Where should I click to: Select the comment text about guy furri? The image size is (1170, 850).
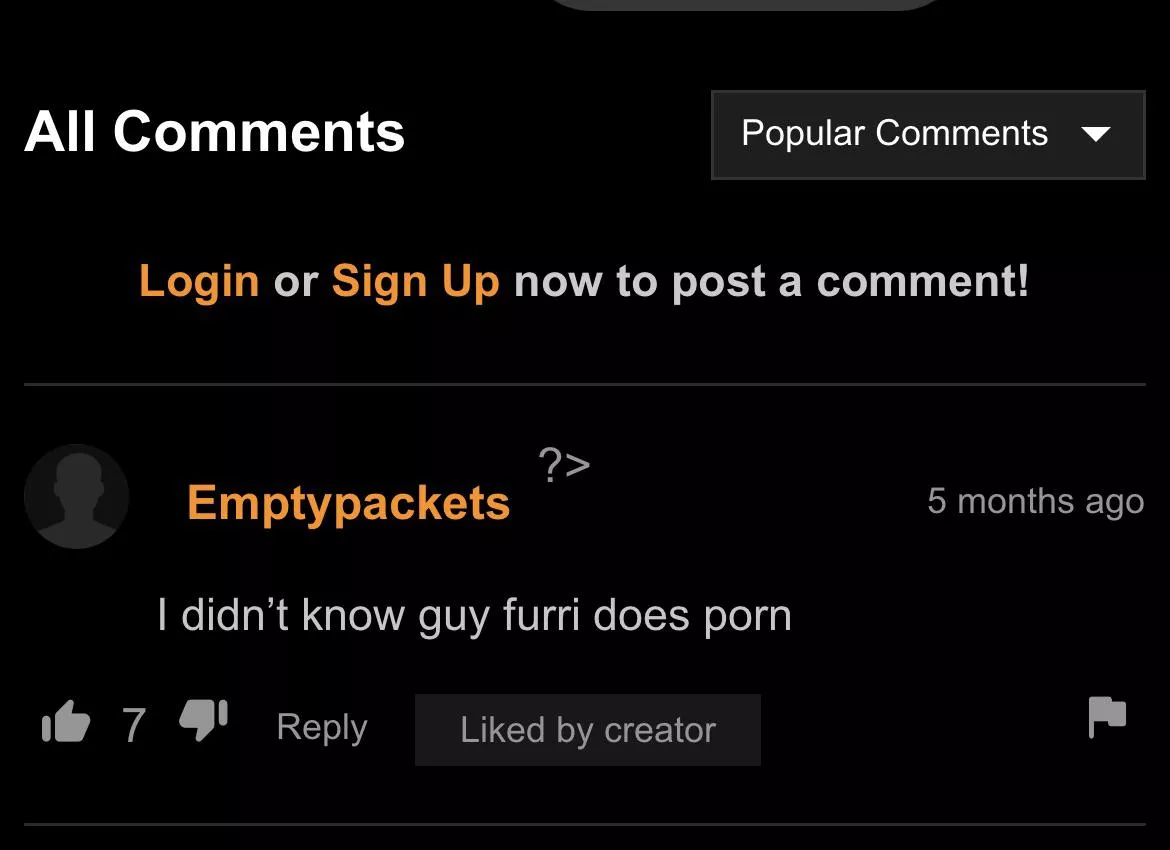pos(475,616)
